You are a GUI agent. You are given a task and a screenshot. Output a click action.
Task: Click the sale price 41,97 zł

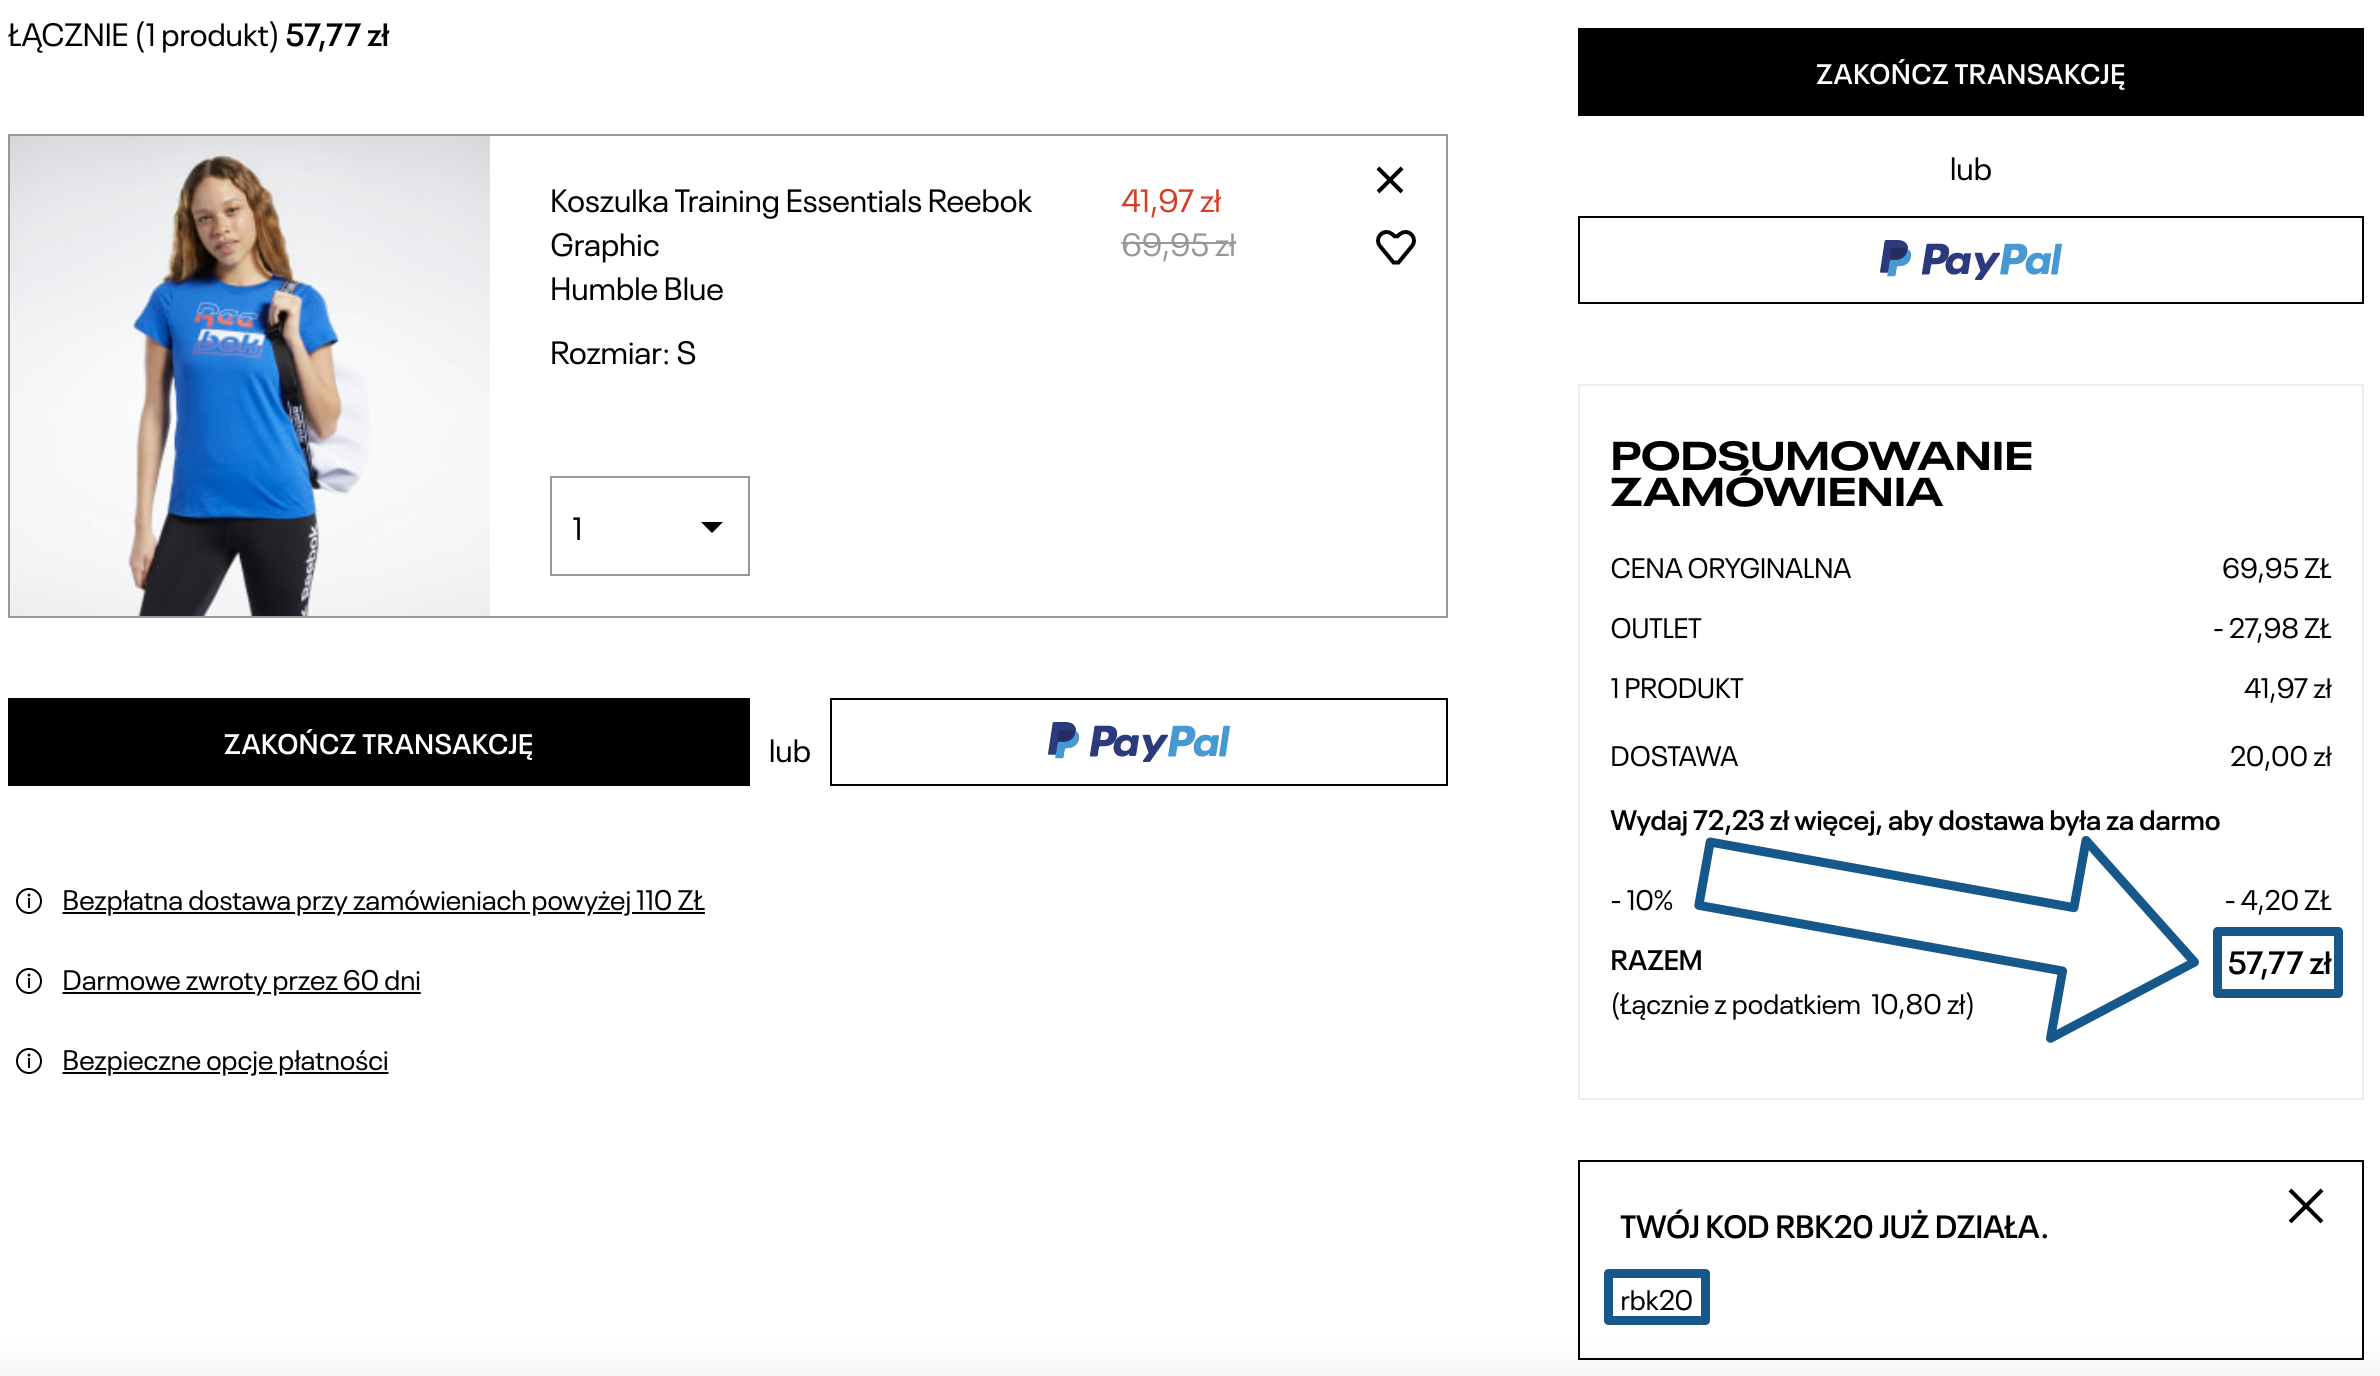(x=1170, y=201)
